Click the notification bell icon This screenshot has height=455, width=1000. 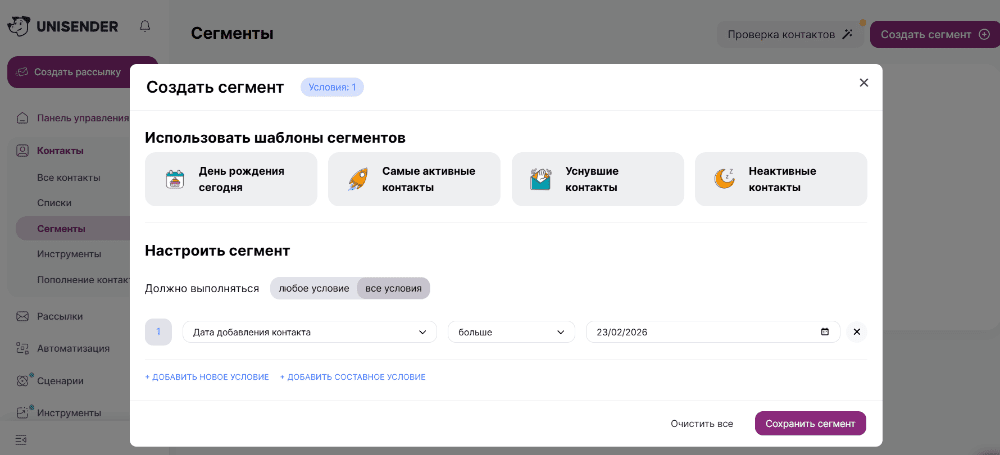(x=146, y=26)
